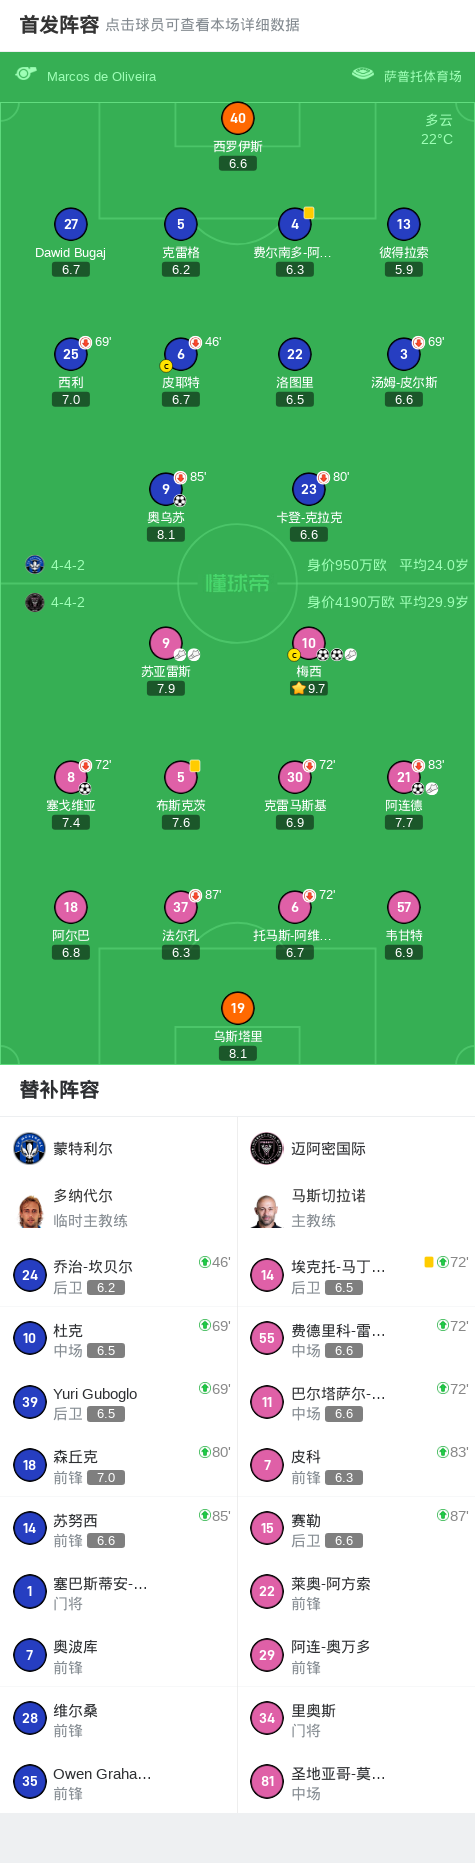Open substitute 赛勒 number 15 entry
475x1863 pixels.
coord(357,1529)
